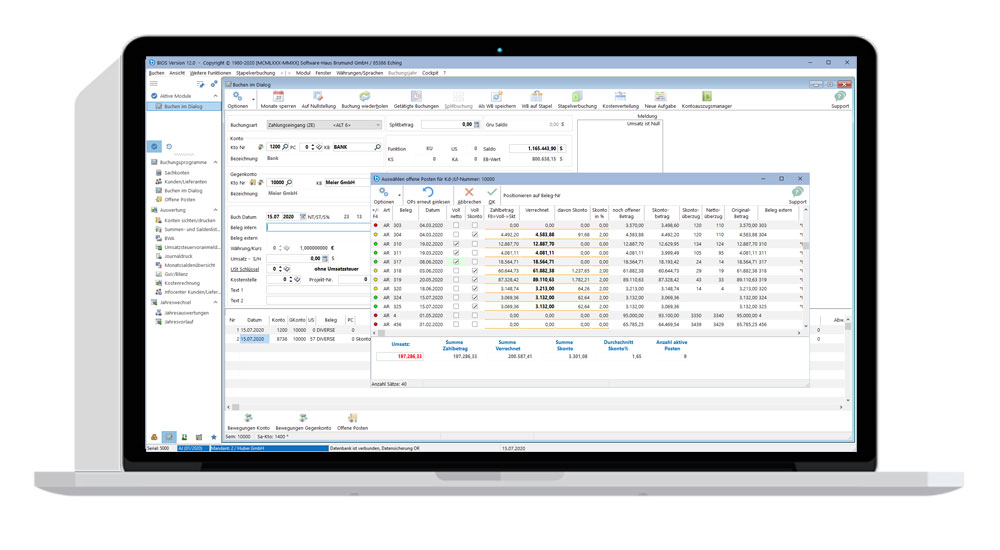Click the history clock icon in sidebar

coord(169,147)
